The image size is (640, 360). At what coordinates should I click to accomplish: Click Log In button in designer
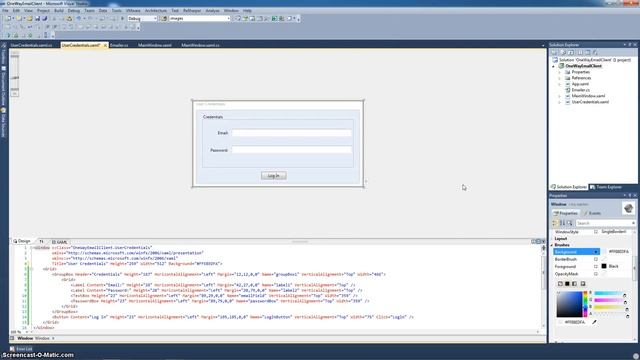click(273, 176)
